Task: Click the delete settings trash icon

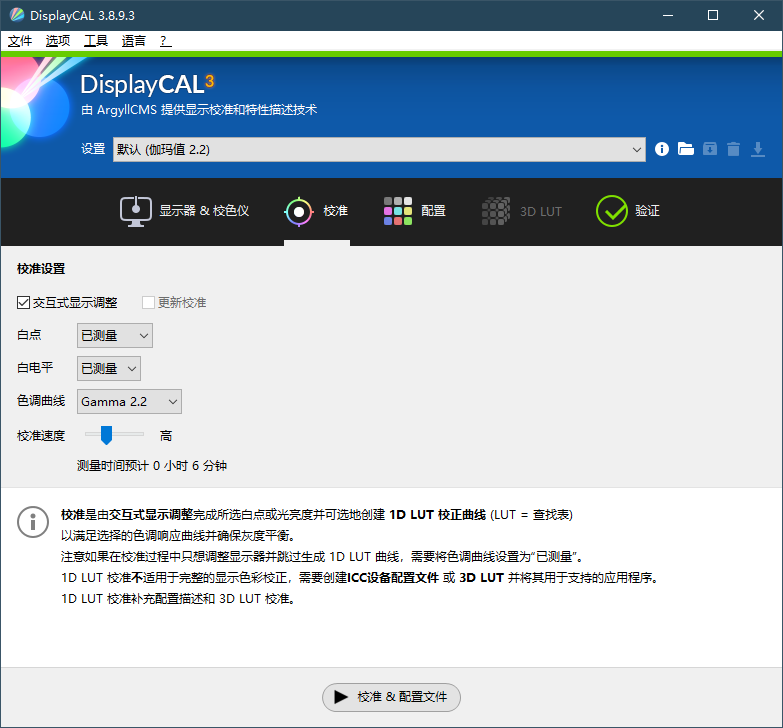Action: (733, 149)
